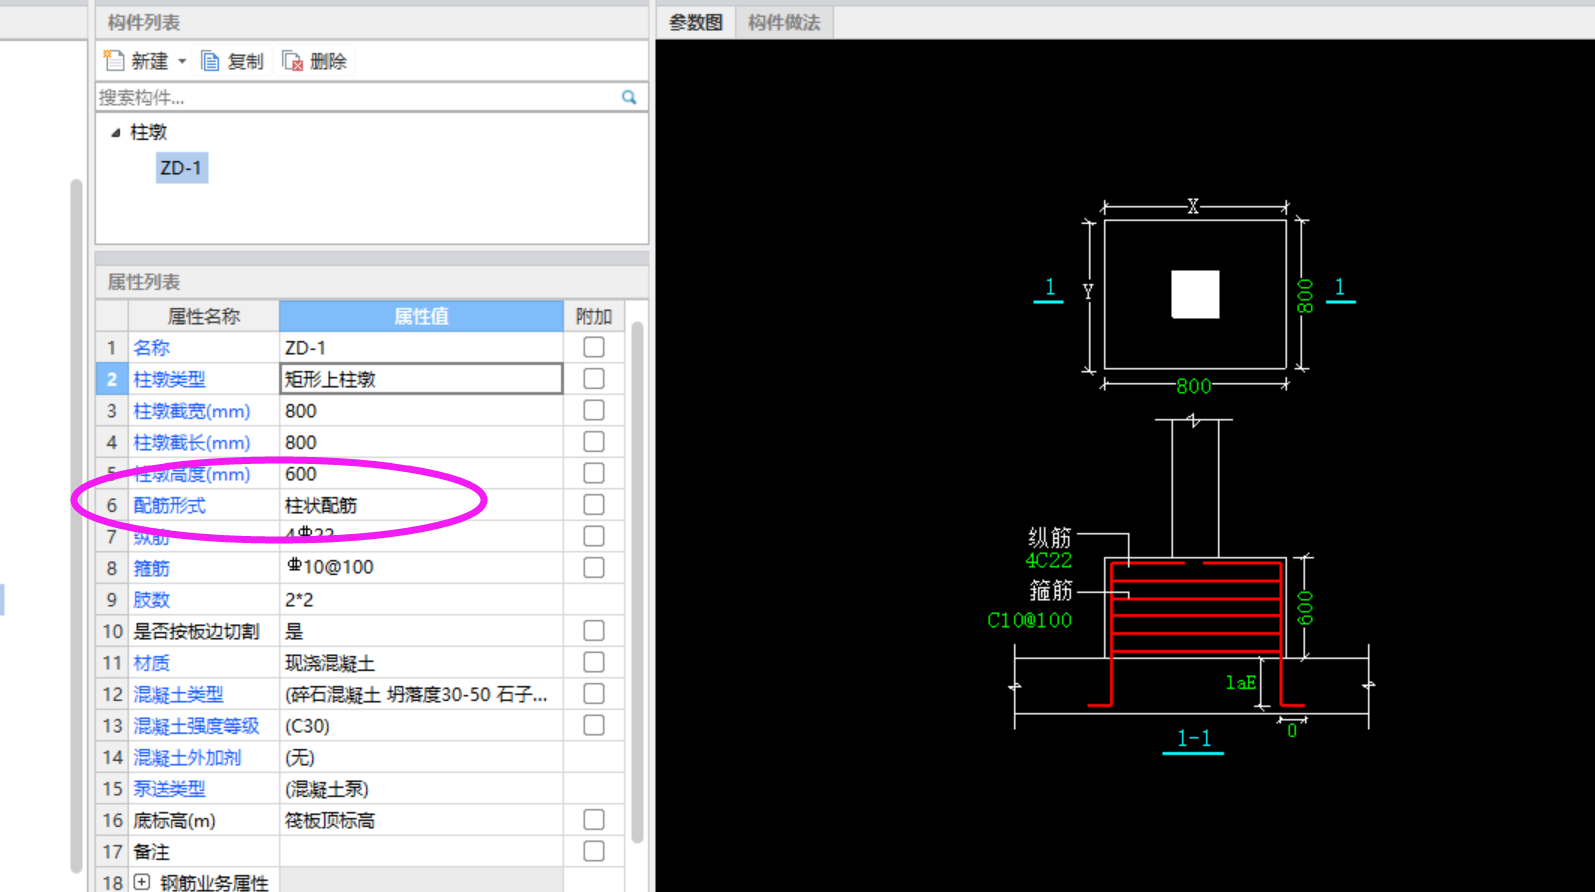Click the 600 height dimension in diagram
The height and width of the screenshot is (892, 1595).
click(x=1305, y=607)
